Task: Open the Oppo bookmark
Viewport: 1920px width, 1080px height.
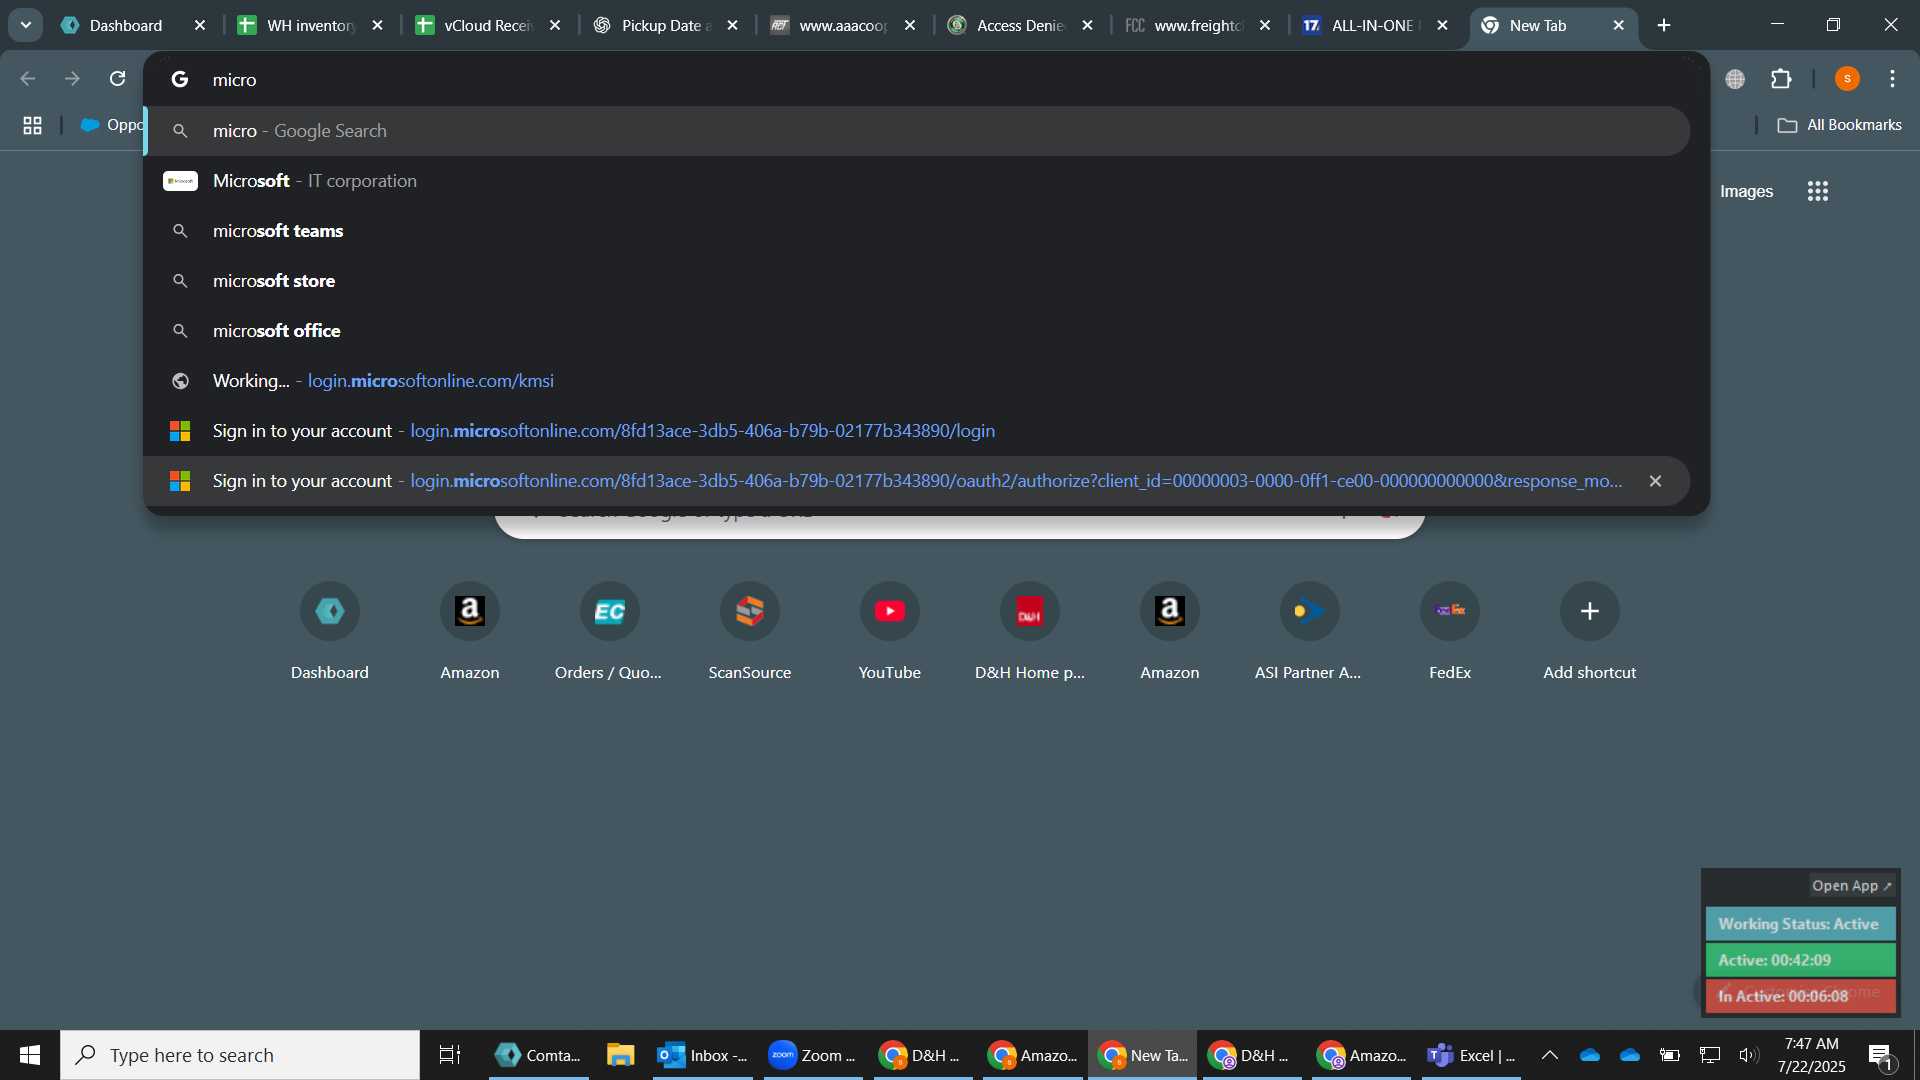Action: (x=111, y=125)
